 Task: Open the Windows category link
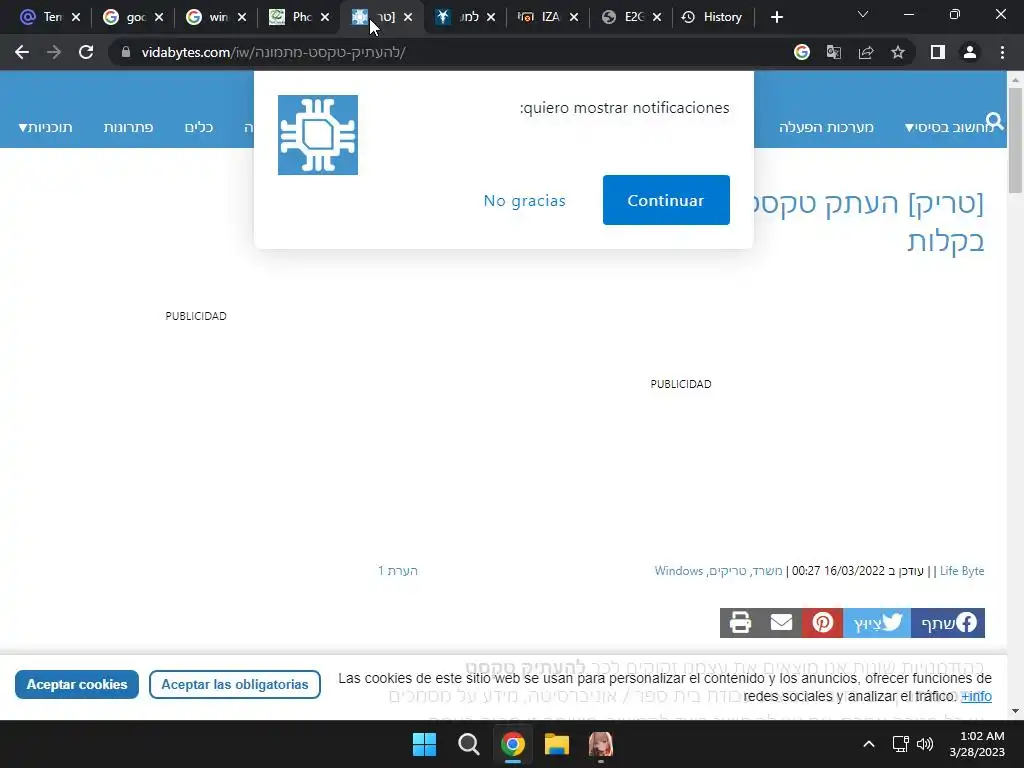tap(679, 571)
